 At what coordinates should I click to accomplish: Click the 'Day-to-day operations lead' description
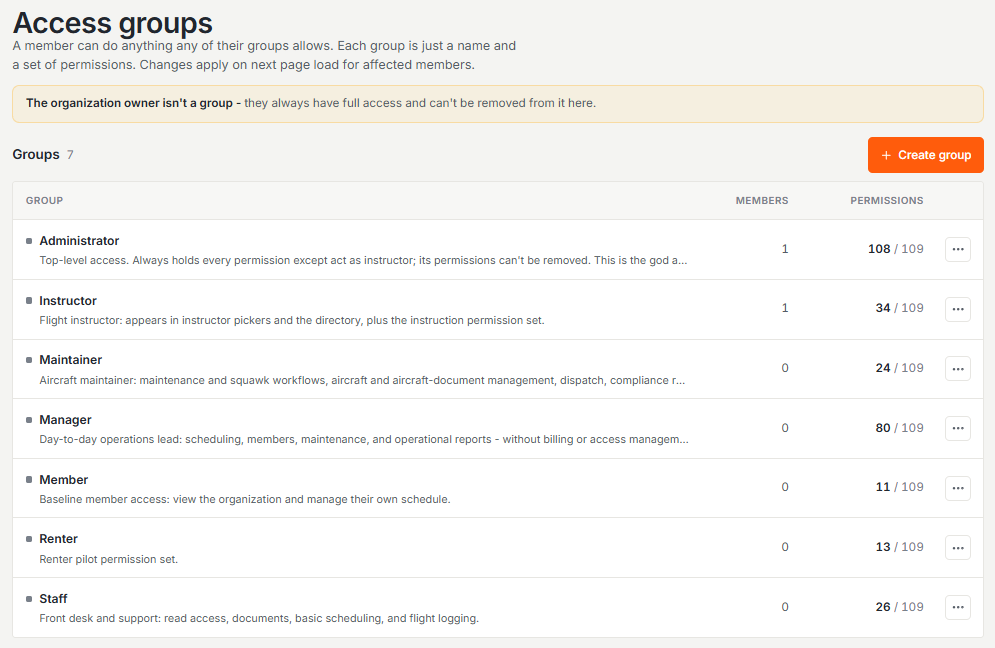364,439
